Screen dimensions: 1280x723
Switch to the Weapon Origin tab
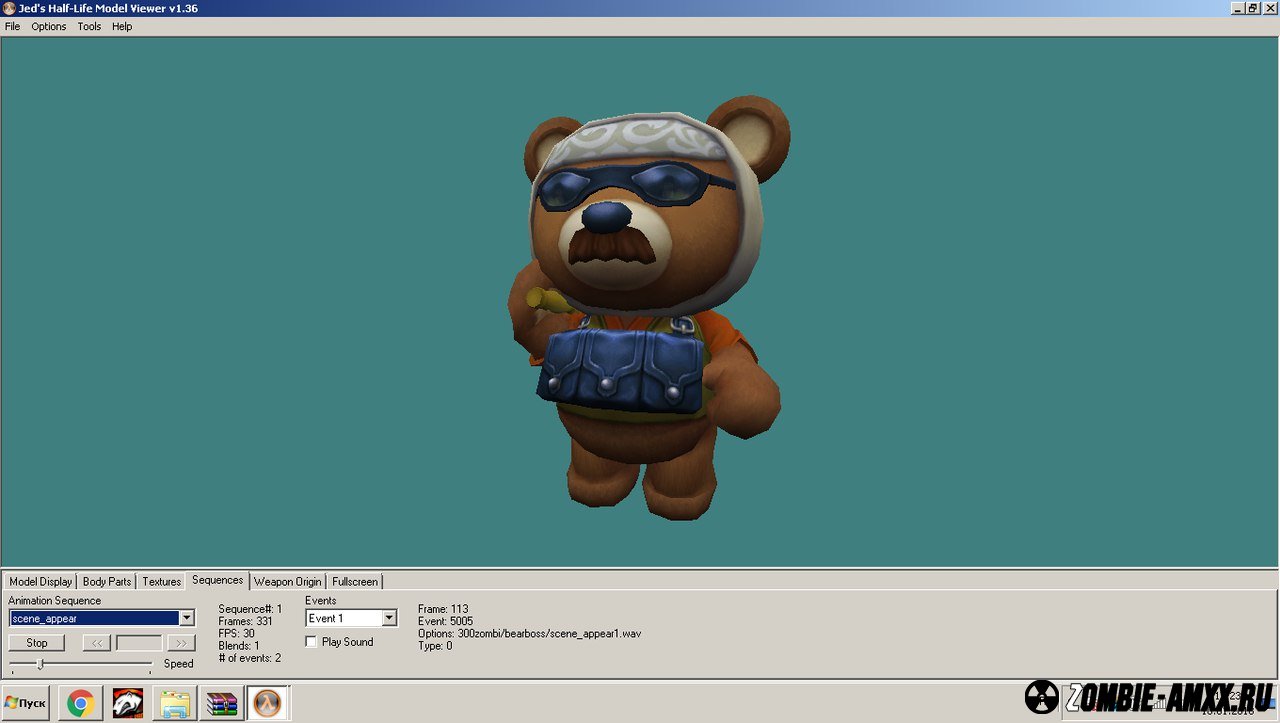click(x=288, y=581)
